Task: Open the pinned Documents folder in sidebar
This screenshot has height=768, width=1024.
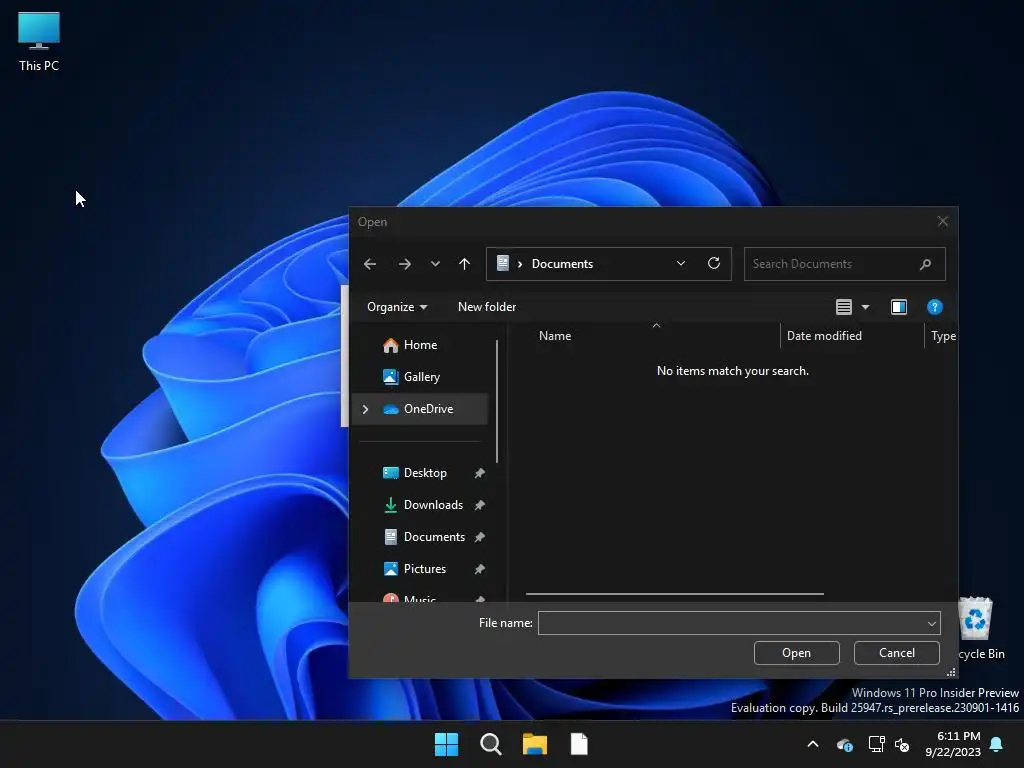Action: click(434, 537)
